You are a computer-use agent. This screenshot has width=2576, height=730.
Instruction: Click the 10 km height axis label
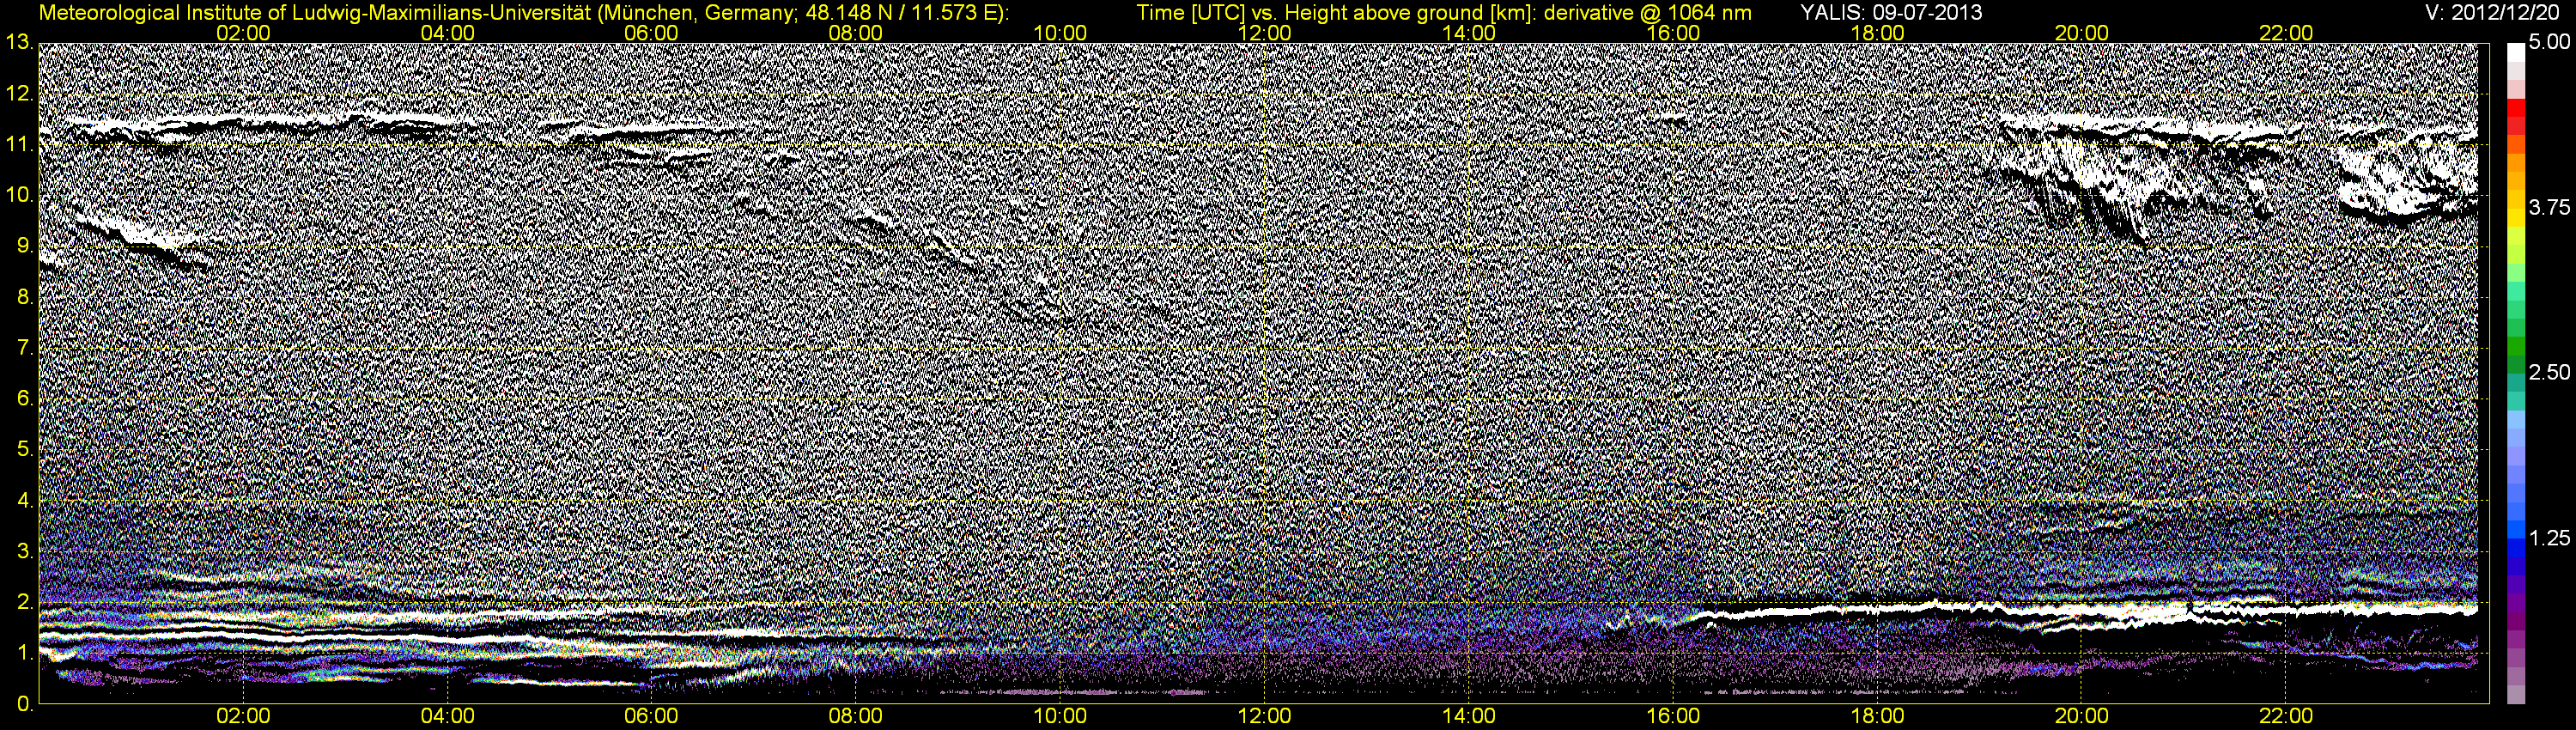18,196
